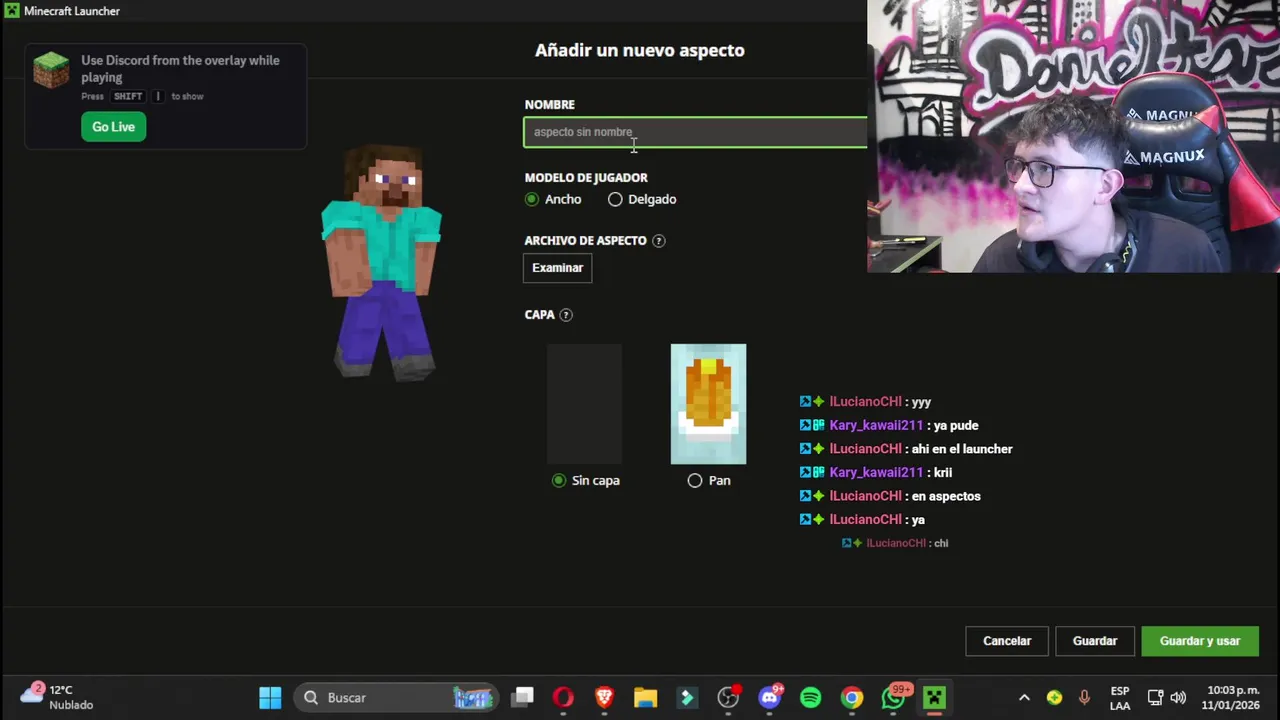
Task: Open volume control tray icon
Action: coord(1178,698)
